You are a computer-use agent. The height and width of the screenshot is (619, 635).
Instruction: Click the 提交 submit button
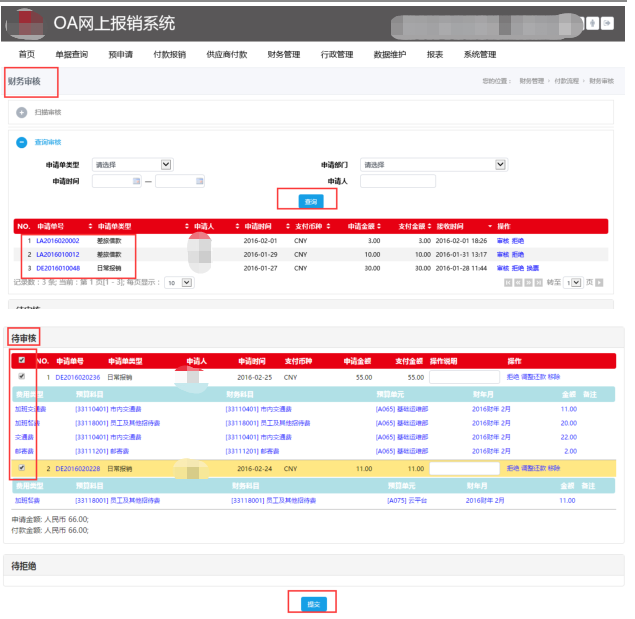click(x=313, y=603)
